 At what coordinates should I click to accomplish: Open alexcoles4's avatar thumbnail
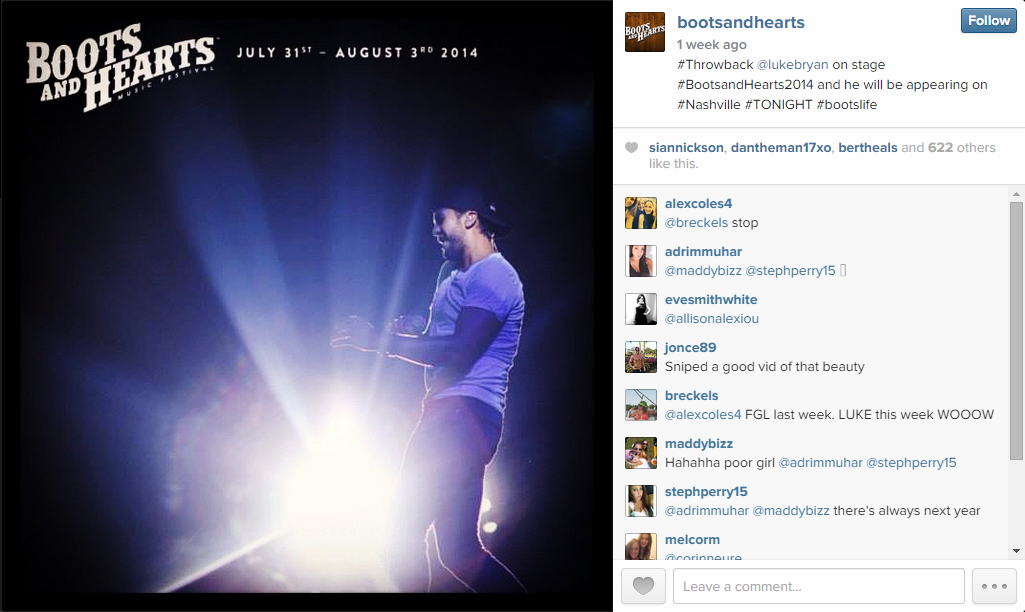[x=641, y=212]
